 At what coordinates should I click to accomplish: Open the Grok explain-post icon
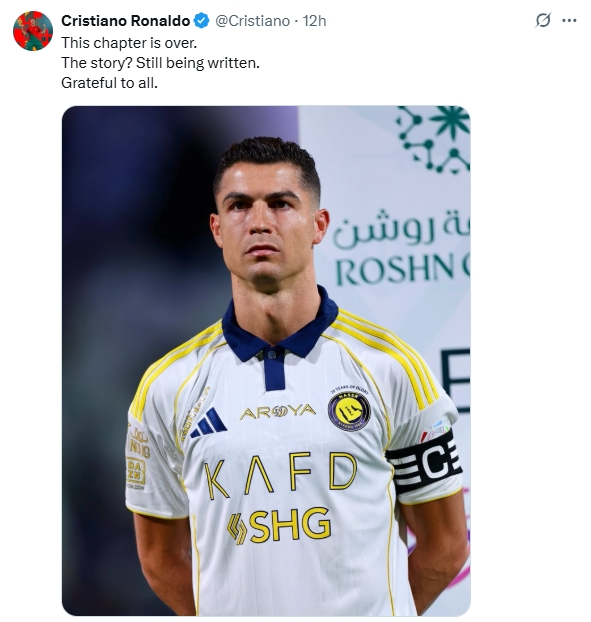coord(543,20)
